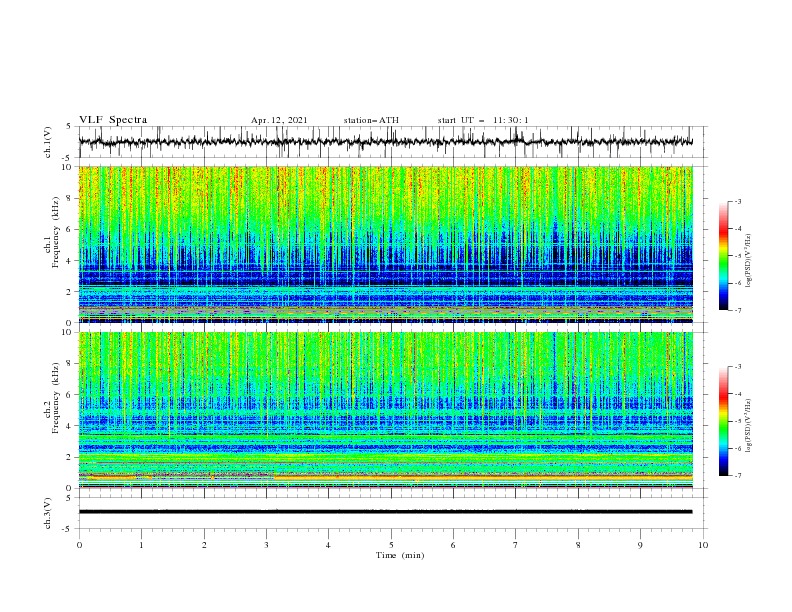Click the time axis tick label '7'
Viewport: 792px width, 612px height.
pyautogui.click(x=516, y=545)
